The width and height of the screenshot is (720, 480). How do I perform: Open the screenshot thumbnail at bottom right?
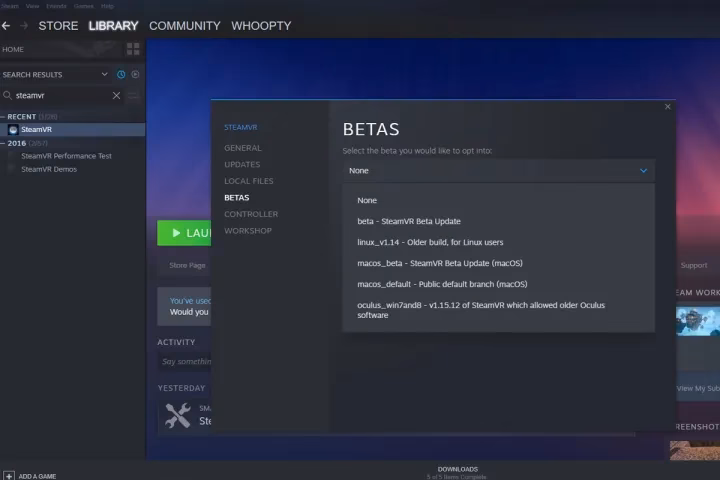(695, 450)
